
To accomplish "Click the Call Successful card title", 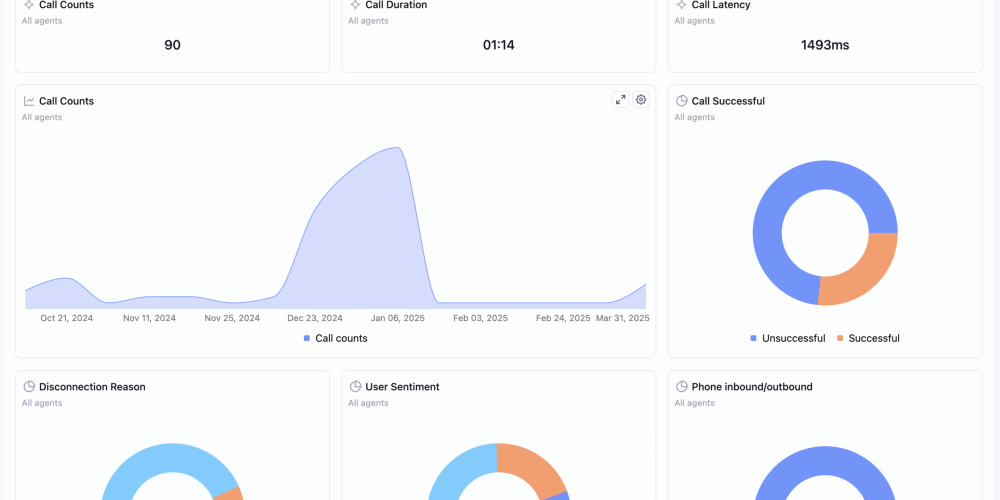I will (728, 101).
